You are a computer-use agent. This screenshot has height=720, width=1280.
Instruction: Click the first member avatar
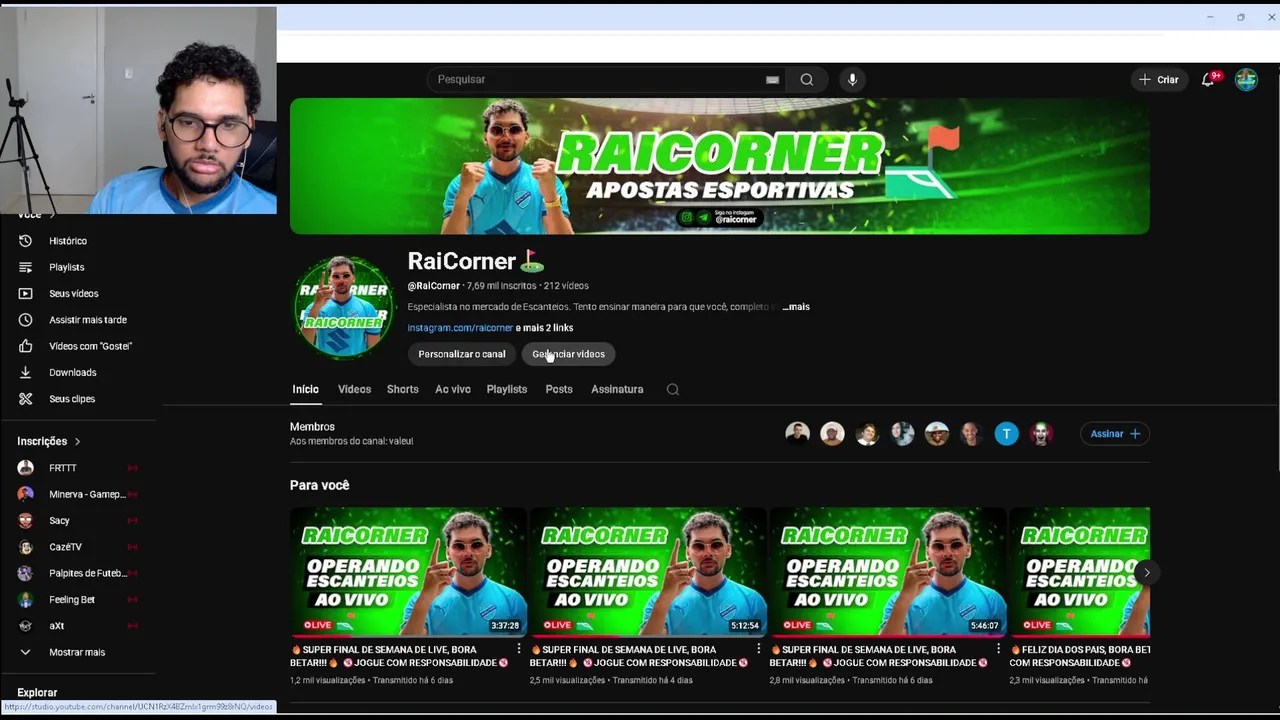pyautogui.click(x=797, y=433)
